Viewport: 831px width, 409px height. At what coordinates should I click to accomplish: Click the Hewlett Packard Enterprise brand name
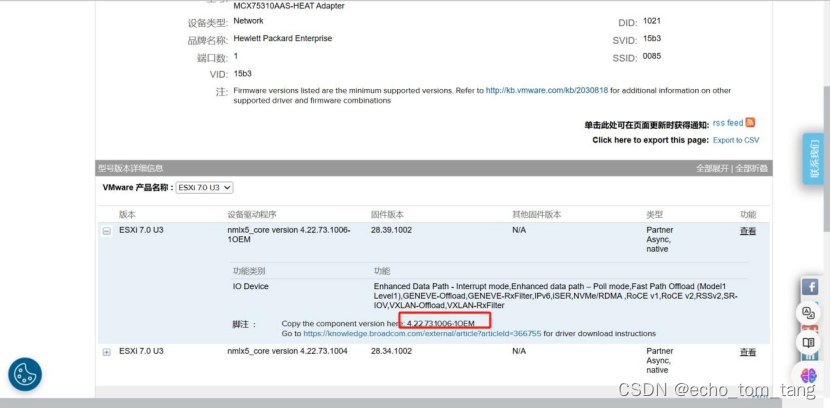282,39
